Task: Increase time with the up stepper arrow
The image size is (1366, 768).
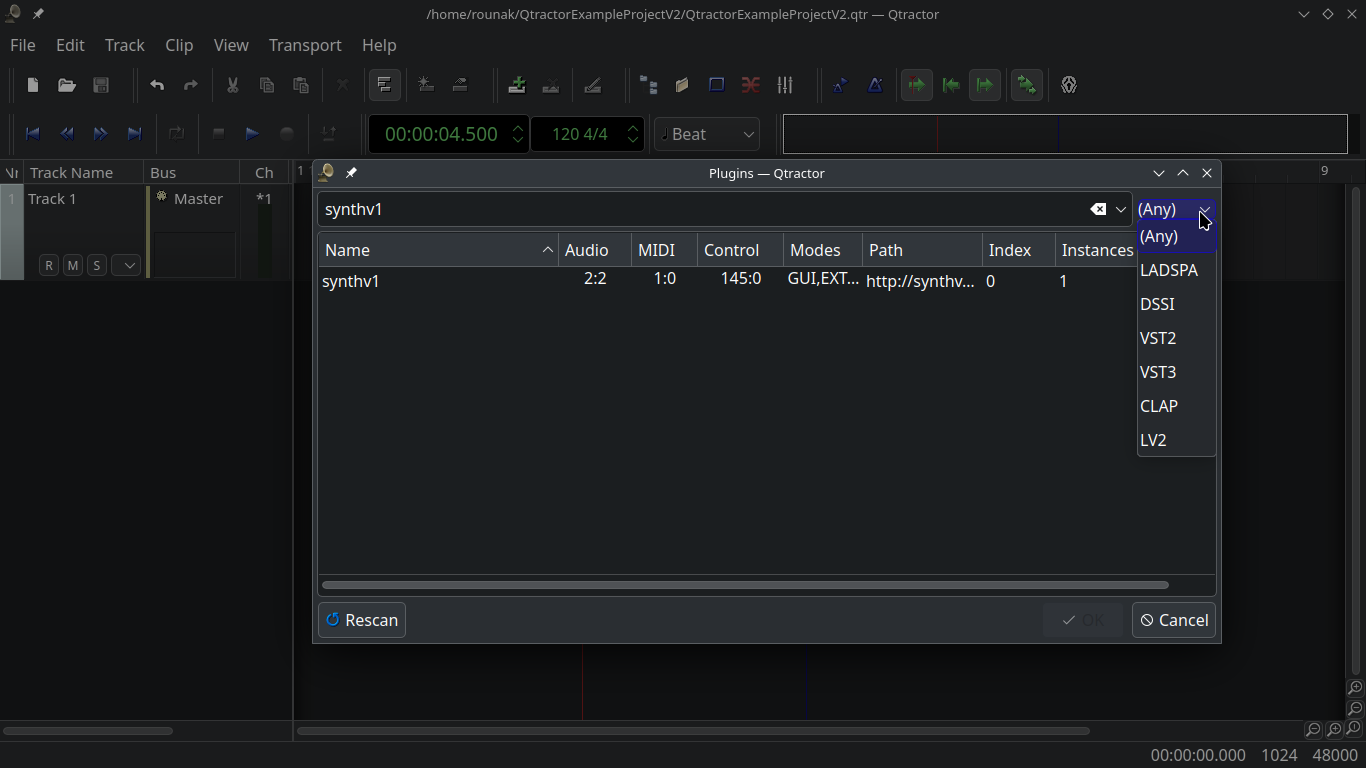Action: [x=518, y=127]
